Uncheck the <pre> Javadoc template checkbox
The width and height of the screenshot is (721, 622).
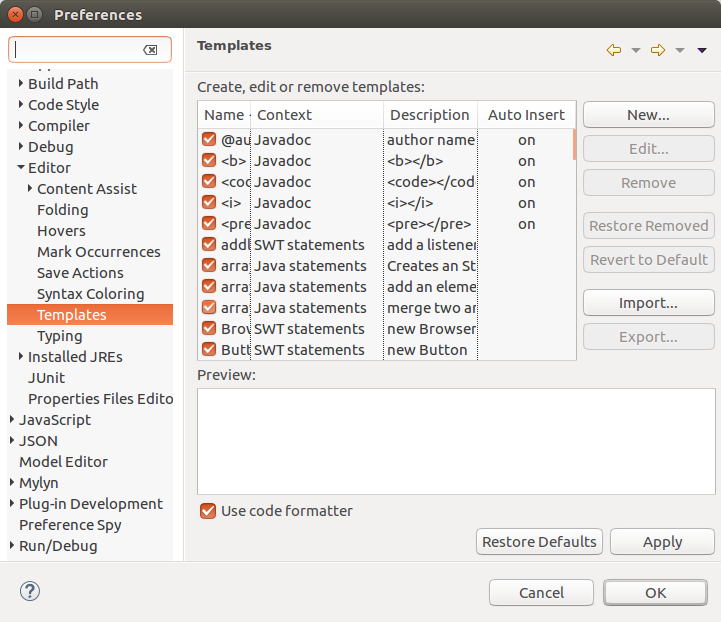point(209,223)
